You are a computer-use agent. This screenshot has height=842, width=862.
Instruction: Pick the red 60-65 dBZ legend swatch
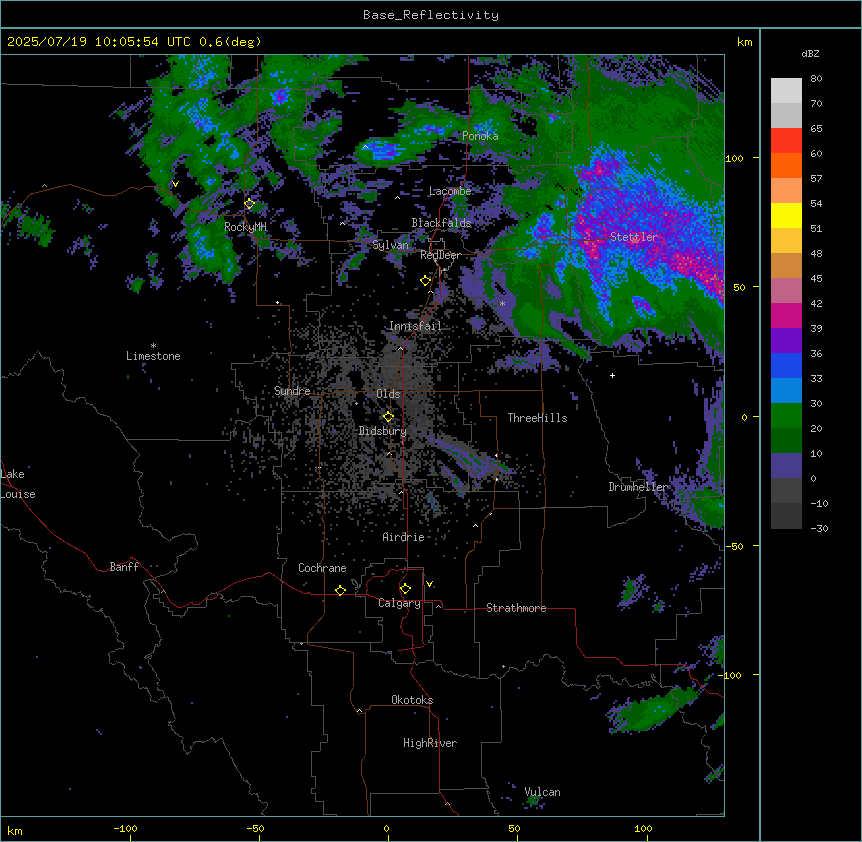(786, 141)
